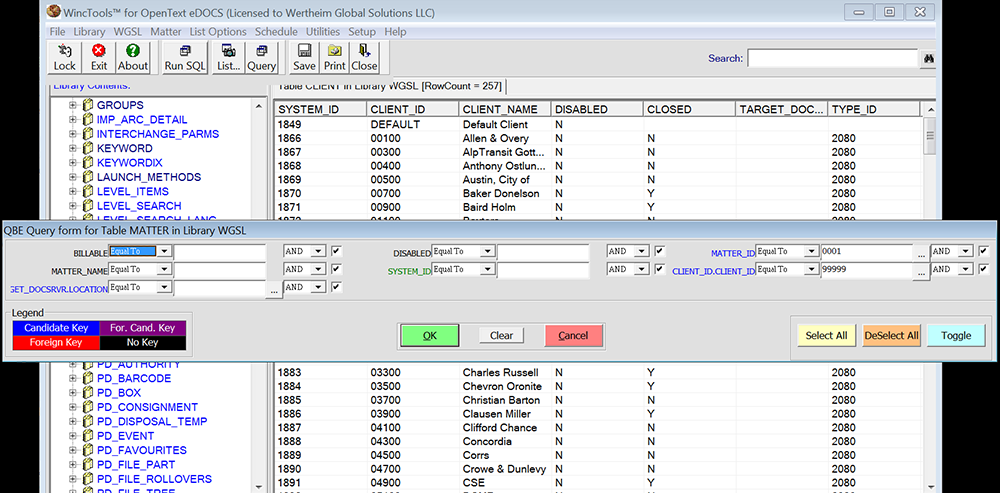Open the File menu
Screen dimensions: 1000x493
click(57, 31)
